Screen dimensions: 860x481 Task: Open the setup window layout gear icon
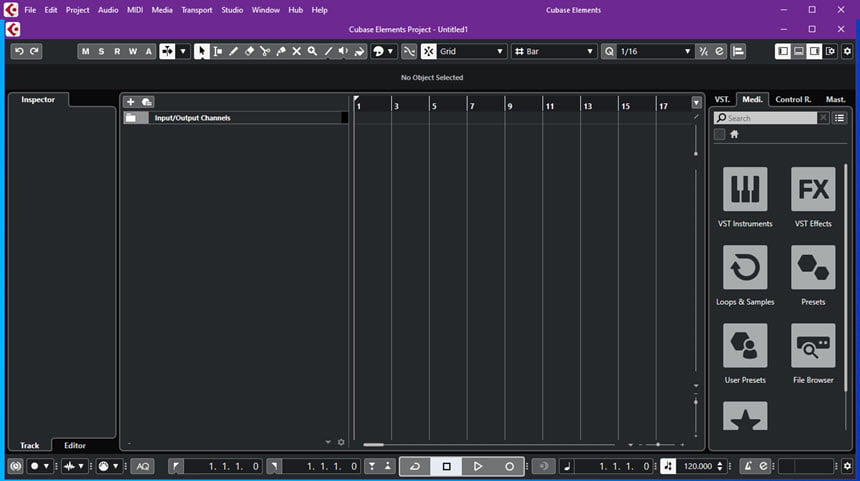pos(830,52)
